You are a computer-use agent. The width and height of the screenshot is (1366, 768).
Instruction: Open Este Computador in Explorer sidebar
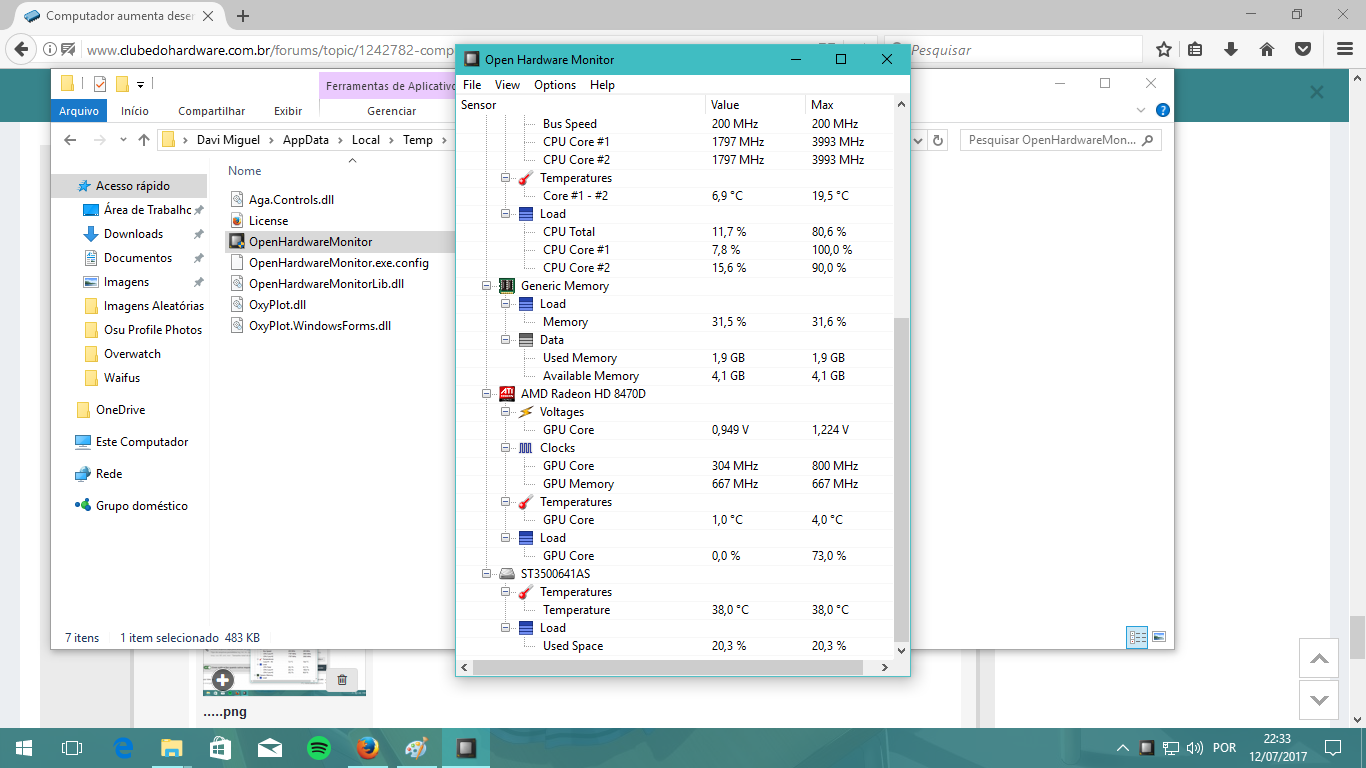pos(142,442)
